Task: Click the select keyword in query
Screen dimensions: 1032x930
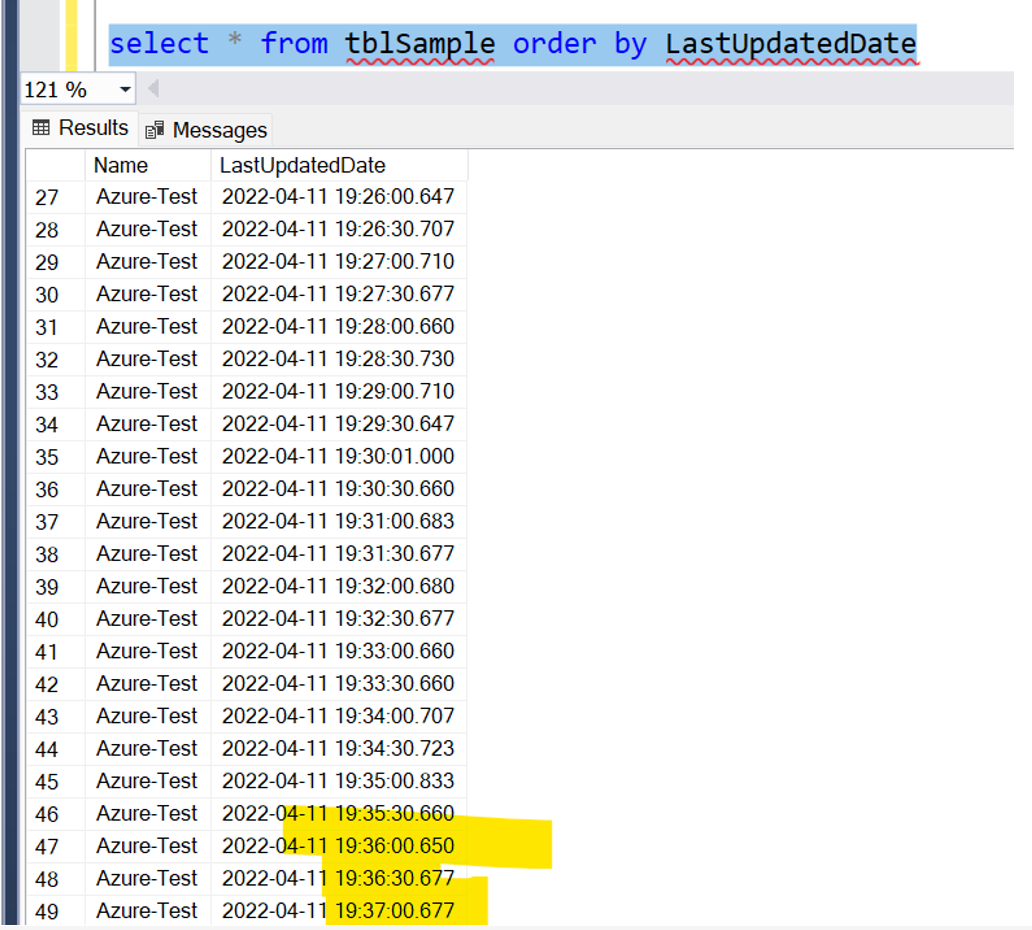Action: 159,44
